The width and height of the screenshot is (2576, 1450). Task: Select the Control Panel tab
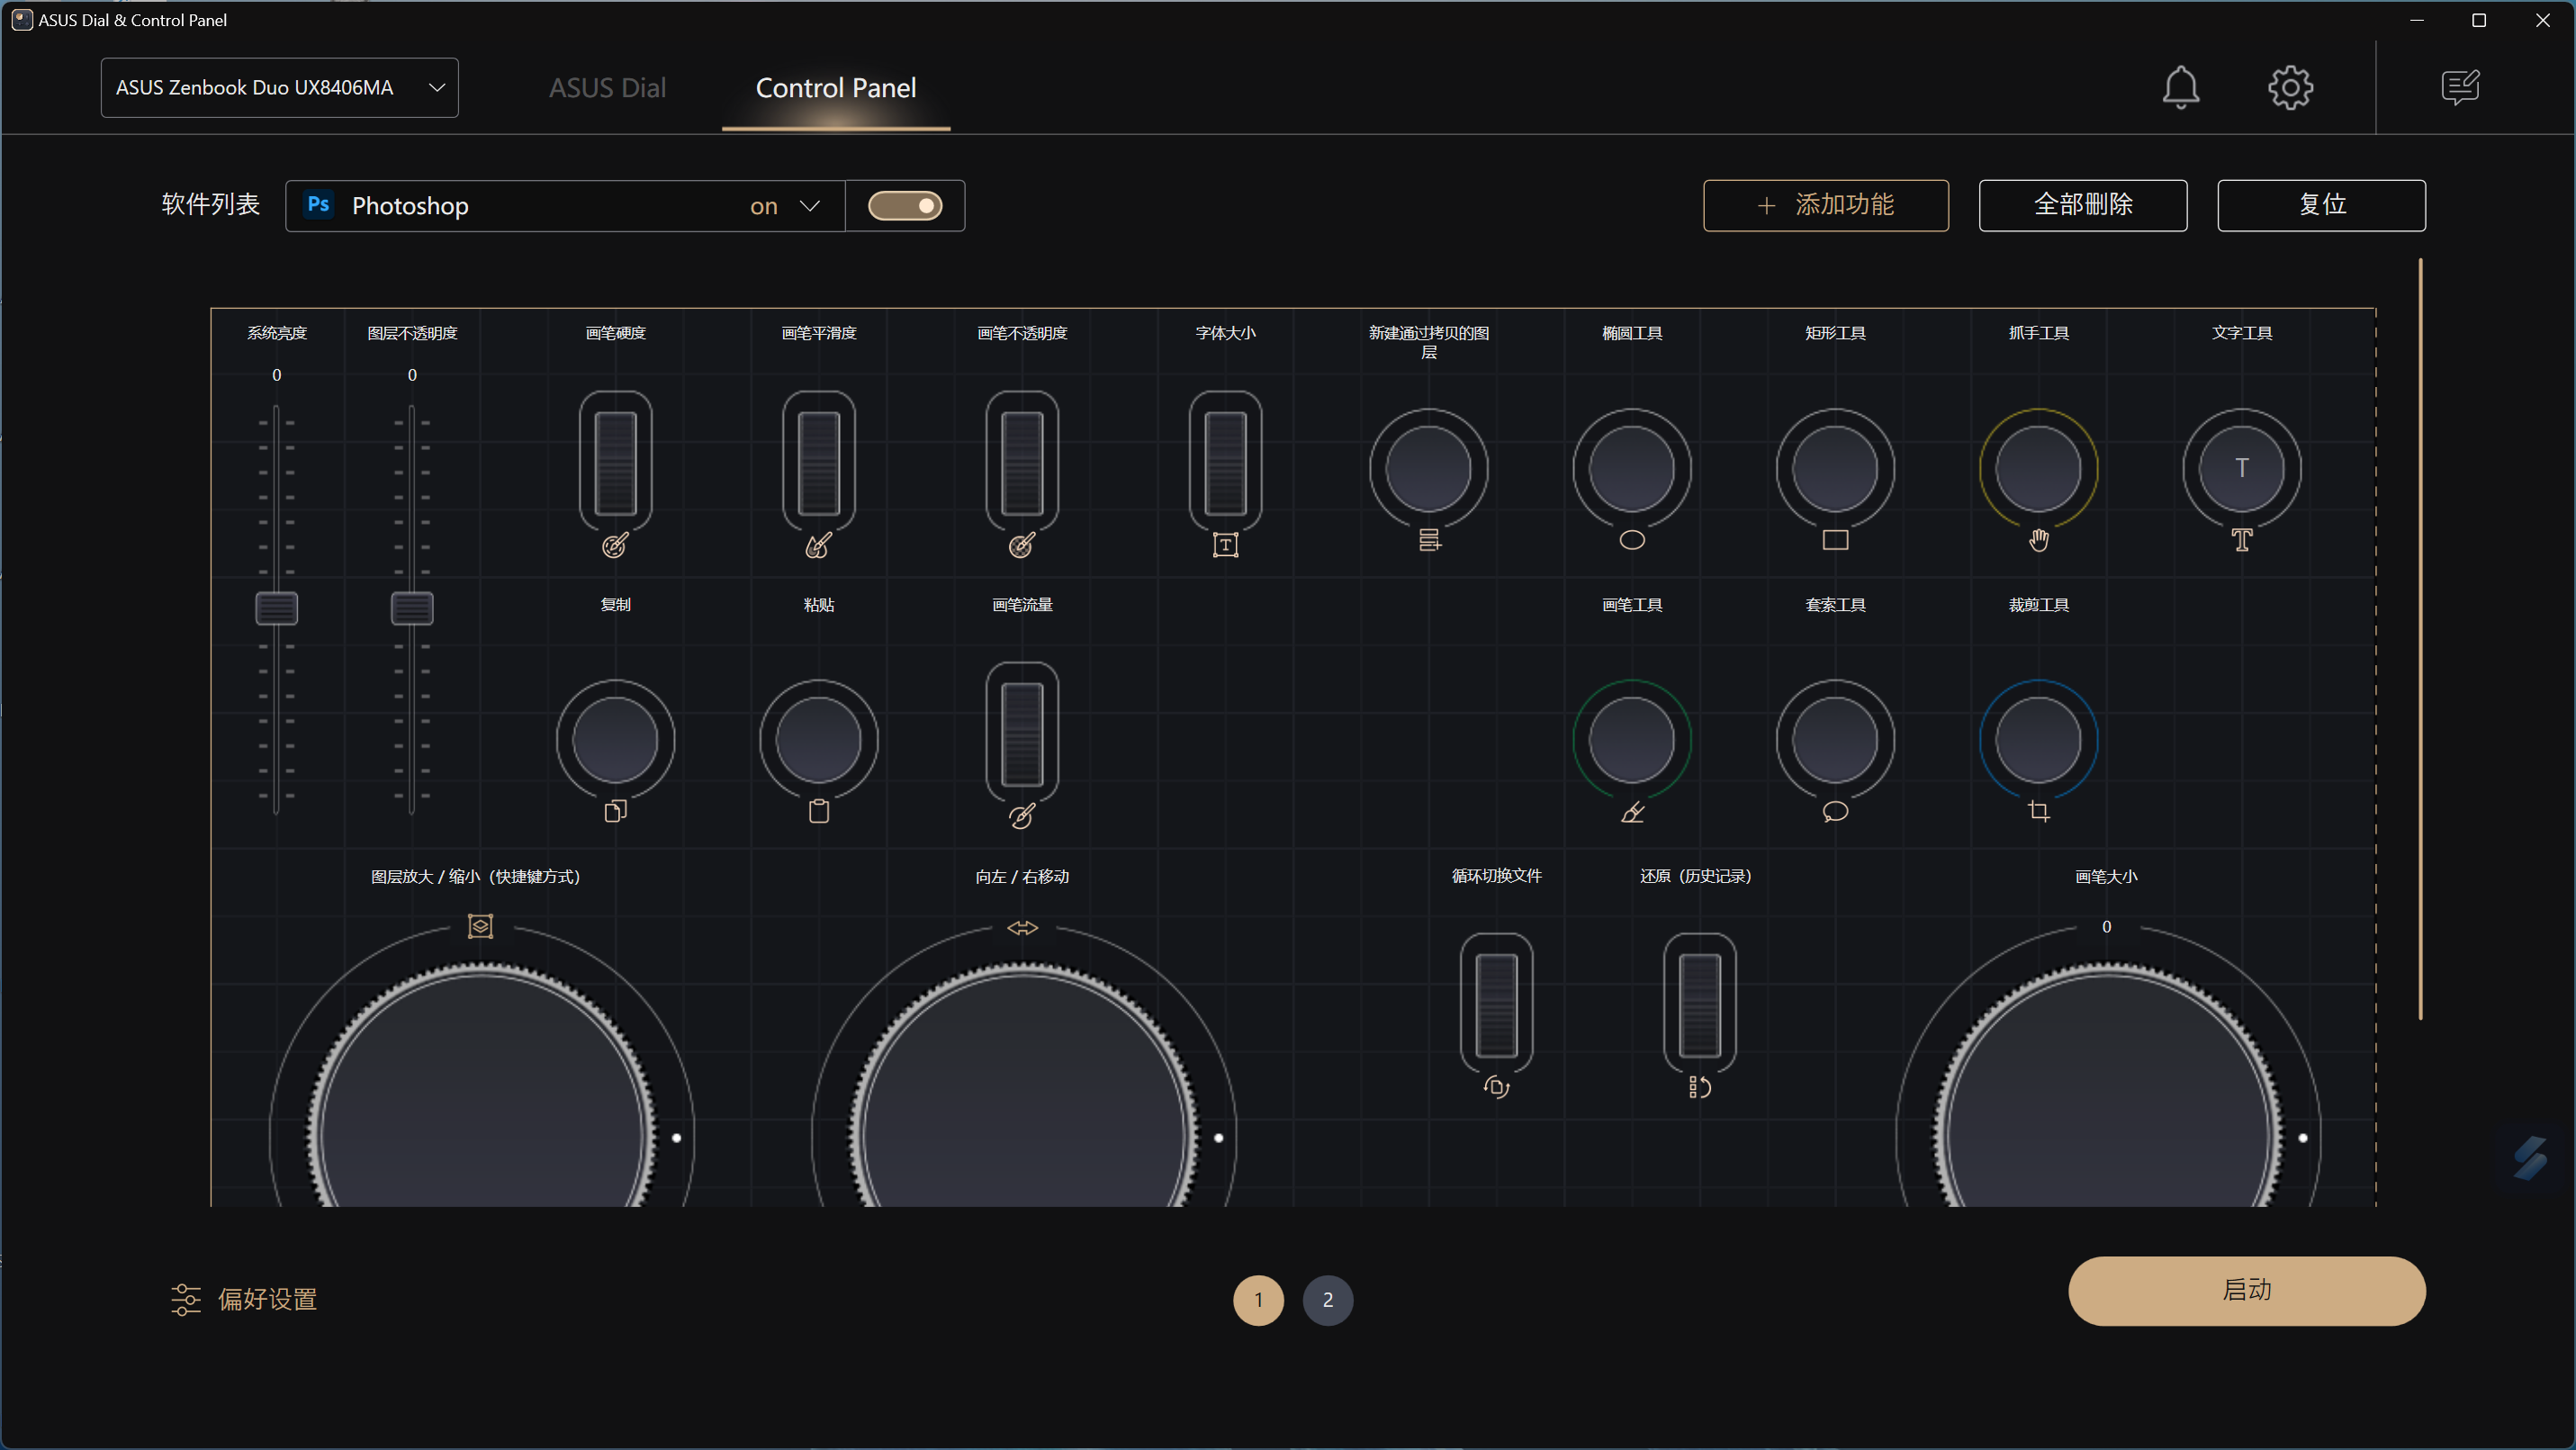[x=835, y=88]
